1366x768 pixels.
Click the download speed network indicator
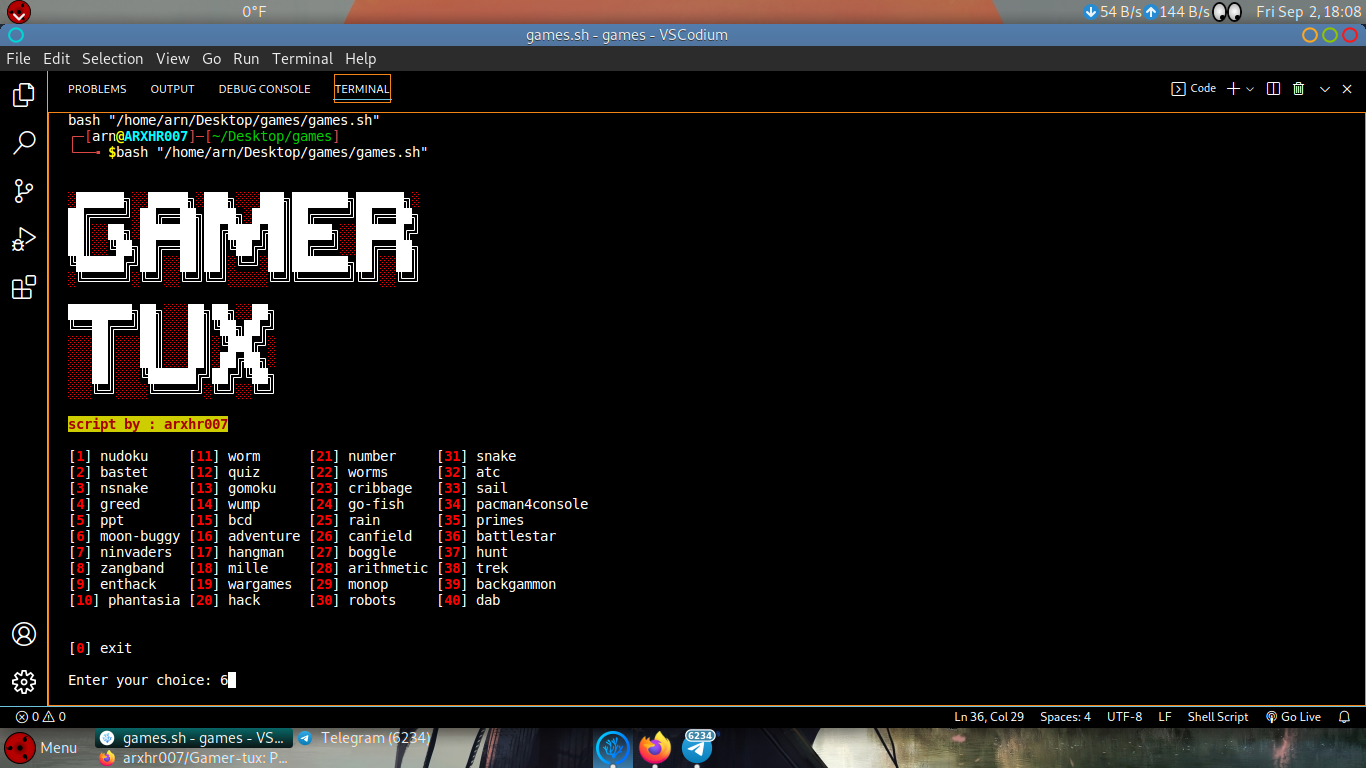click(1112, 12)
